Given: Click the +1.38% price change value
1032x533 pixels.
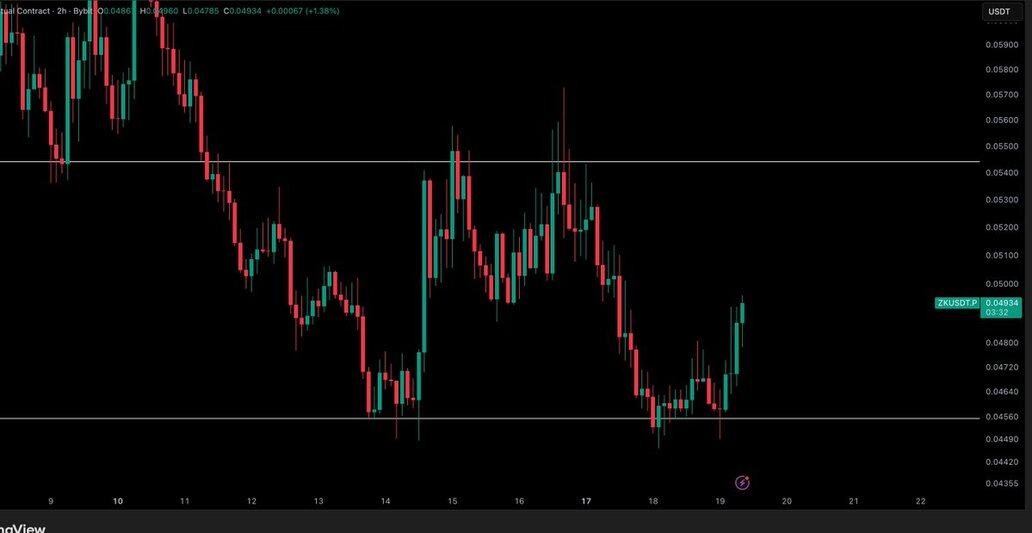Looking at the screenshot, I should [322, 11].
